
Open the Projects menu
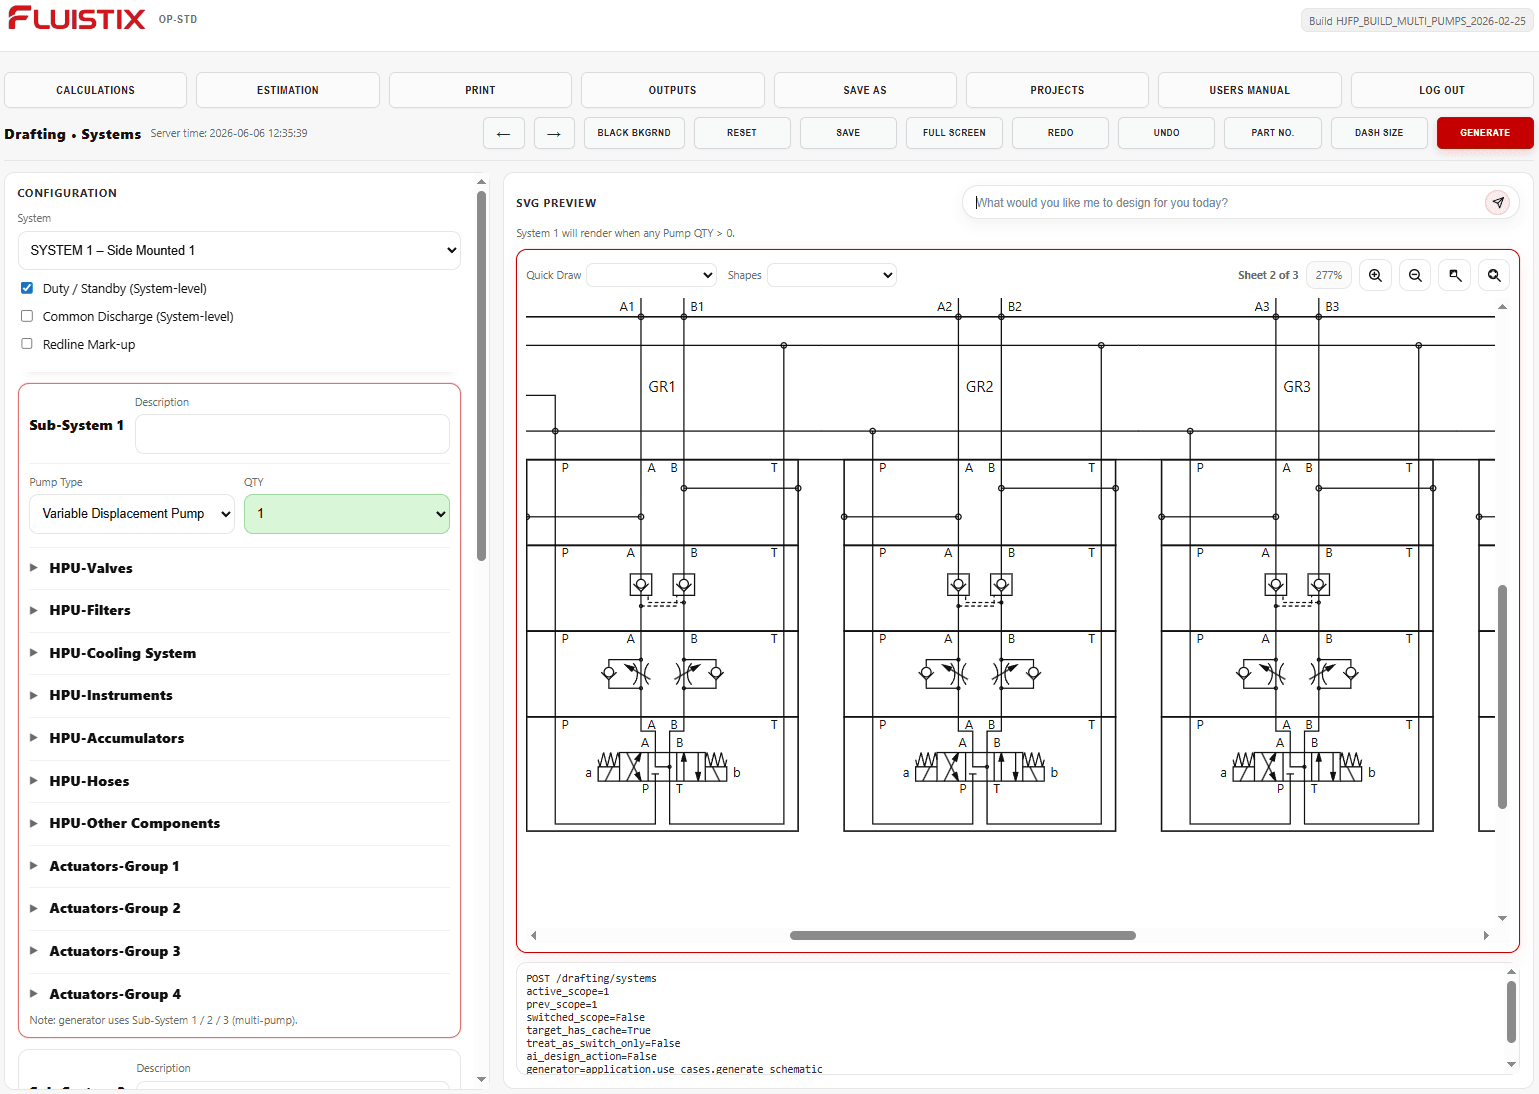coord(1057,90)
